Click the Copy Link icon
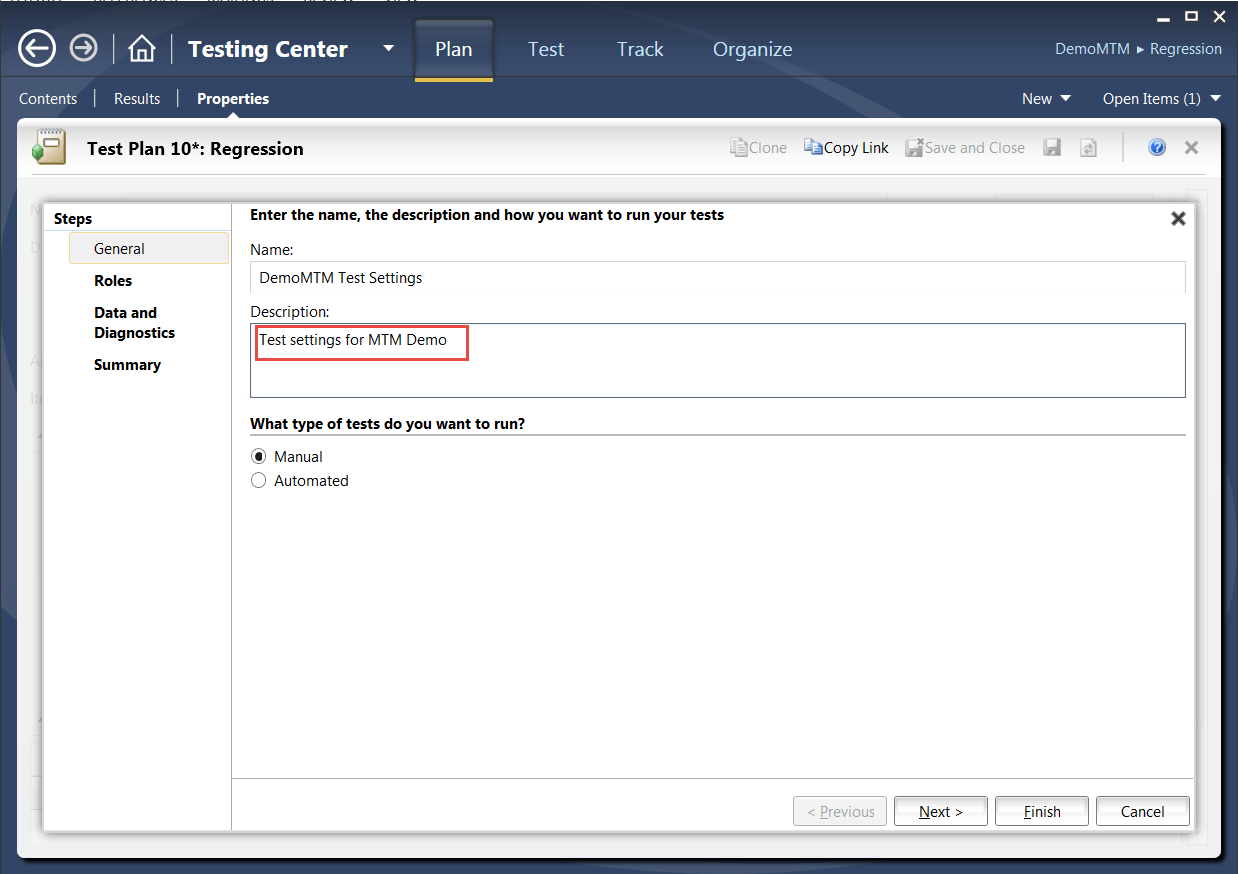The image size is (1238, 874). click(846, 147)
